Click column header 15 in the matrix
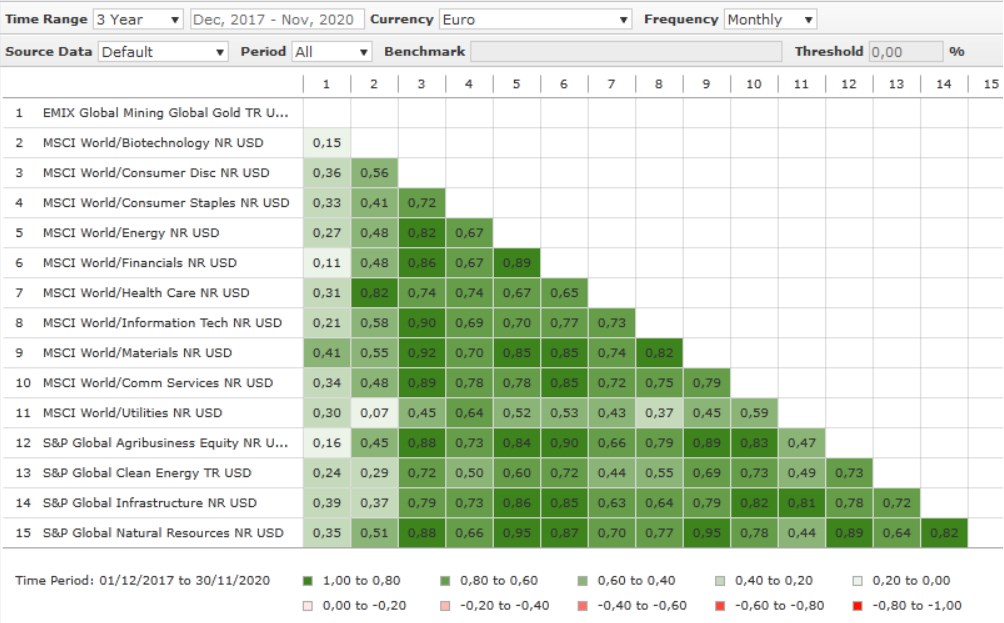 pos(990,84)
